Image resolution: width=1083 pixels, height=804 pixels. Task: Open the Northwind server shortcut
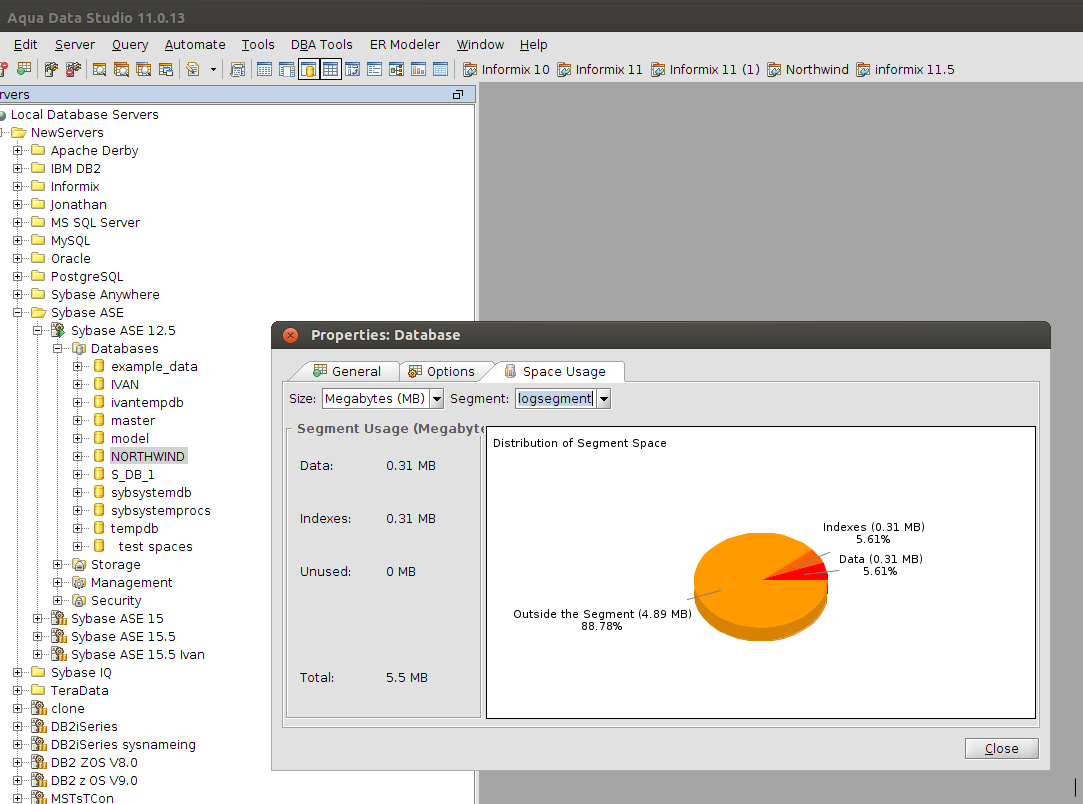808,69
